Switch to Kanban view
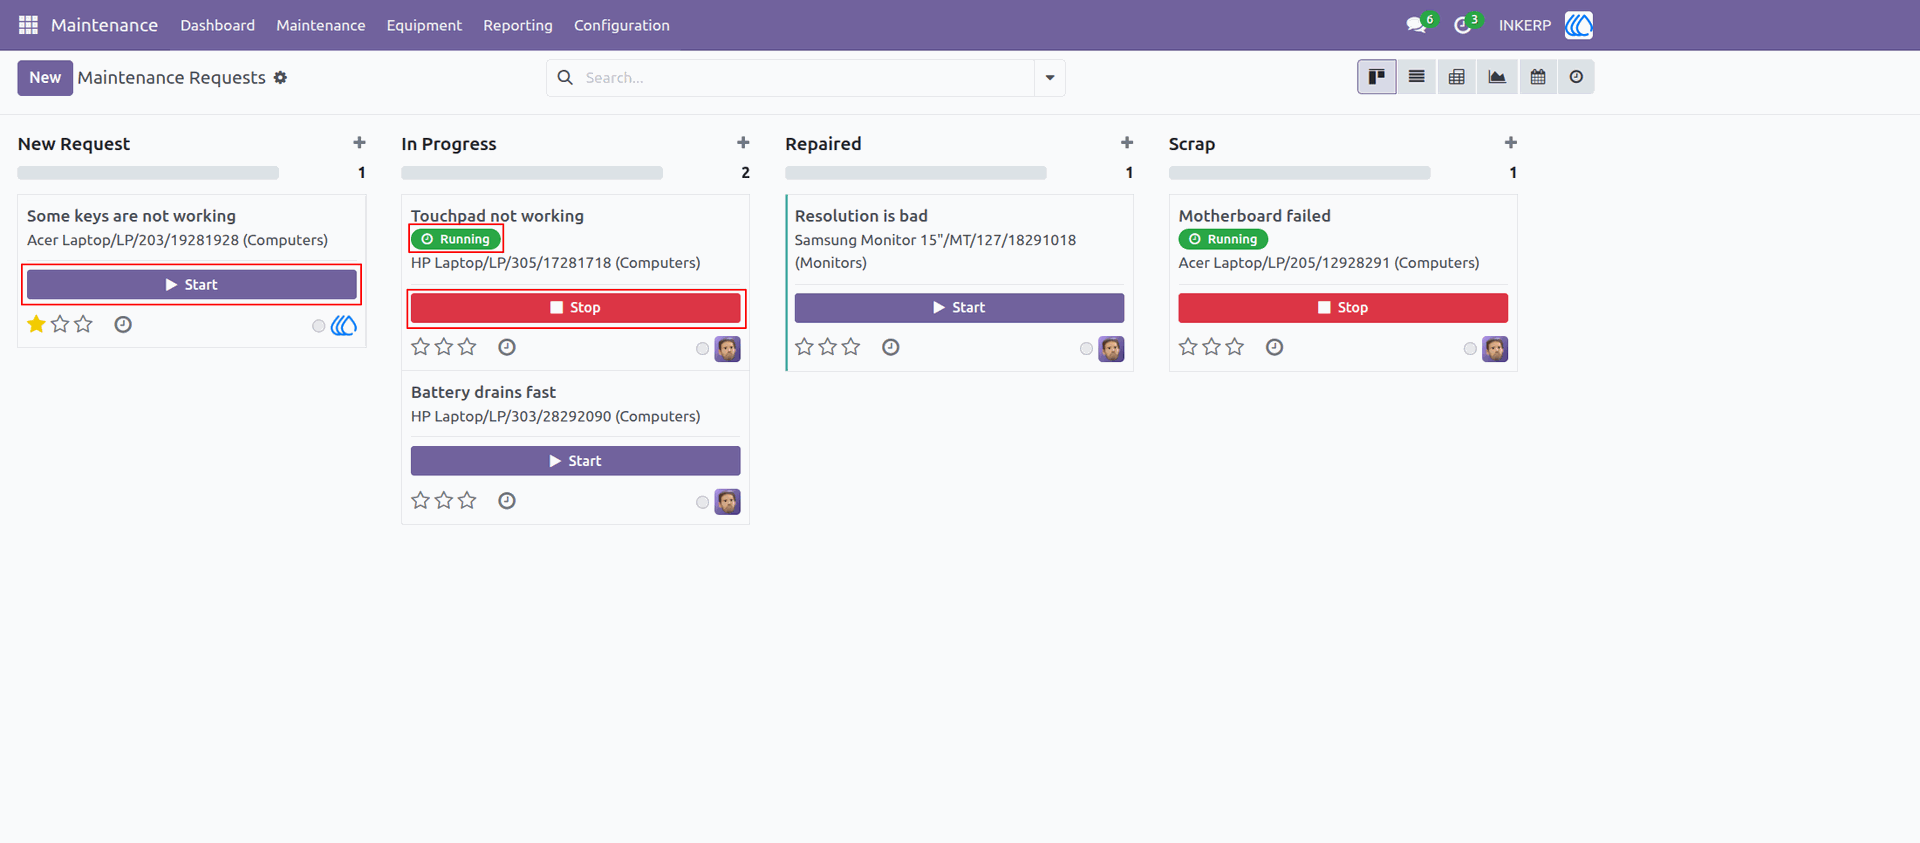The width and height of the screenshot is (1920, 843). (1377, 77)
